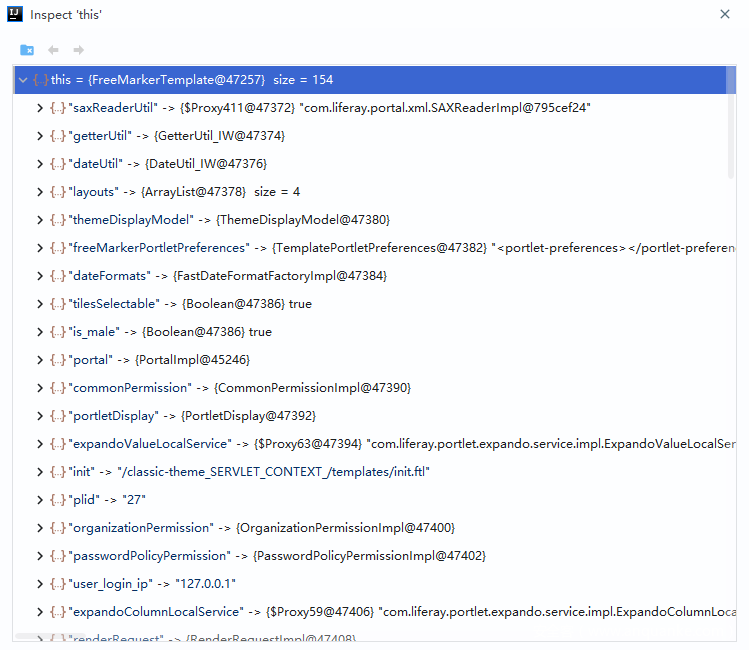This screenshot has height=650, width=749.
Task: Click the back navigation arrow
Action: coord(53,50)
